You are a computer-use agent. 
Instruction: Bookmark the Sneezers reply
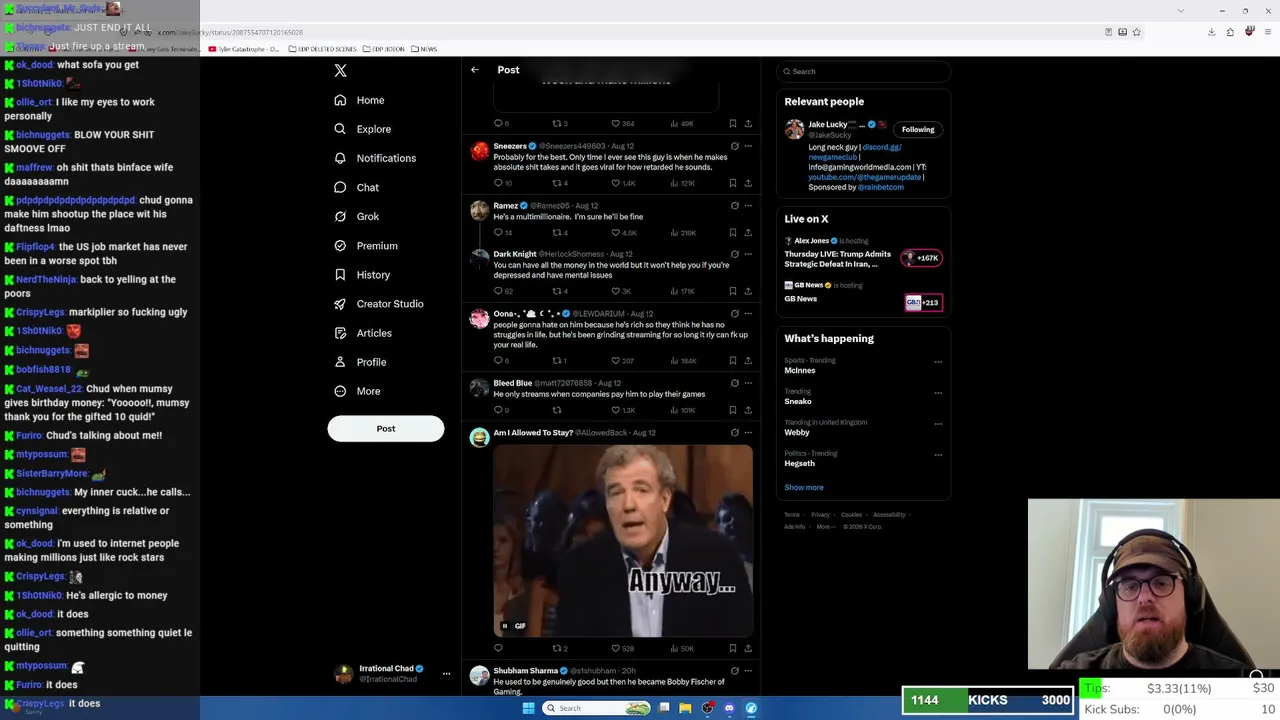point(733,183)
